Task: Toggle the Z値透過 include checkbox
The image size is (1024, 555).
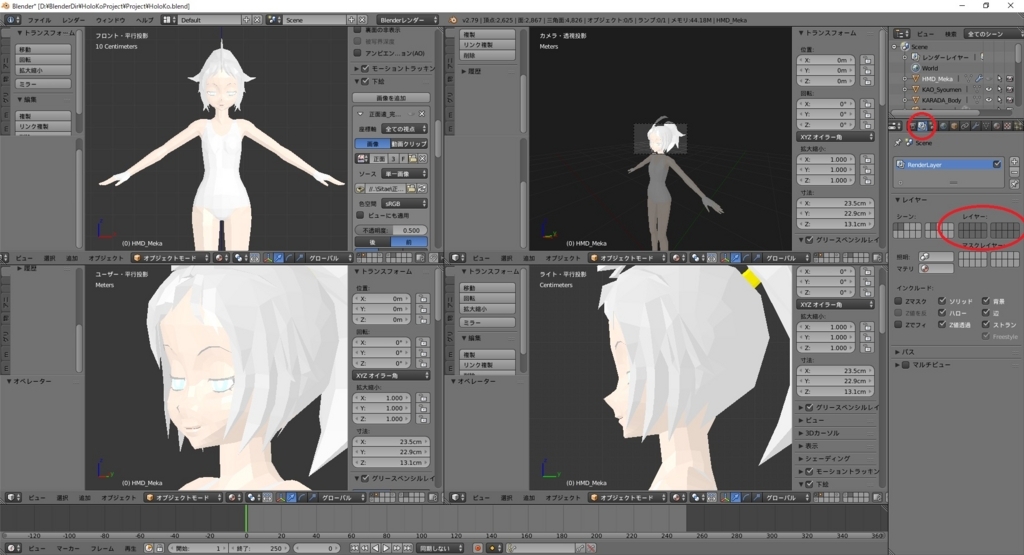Action: coord(942,325)
